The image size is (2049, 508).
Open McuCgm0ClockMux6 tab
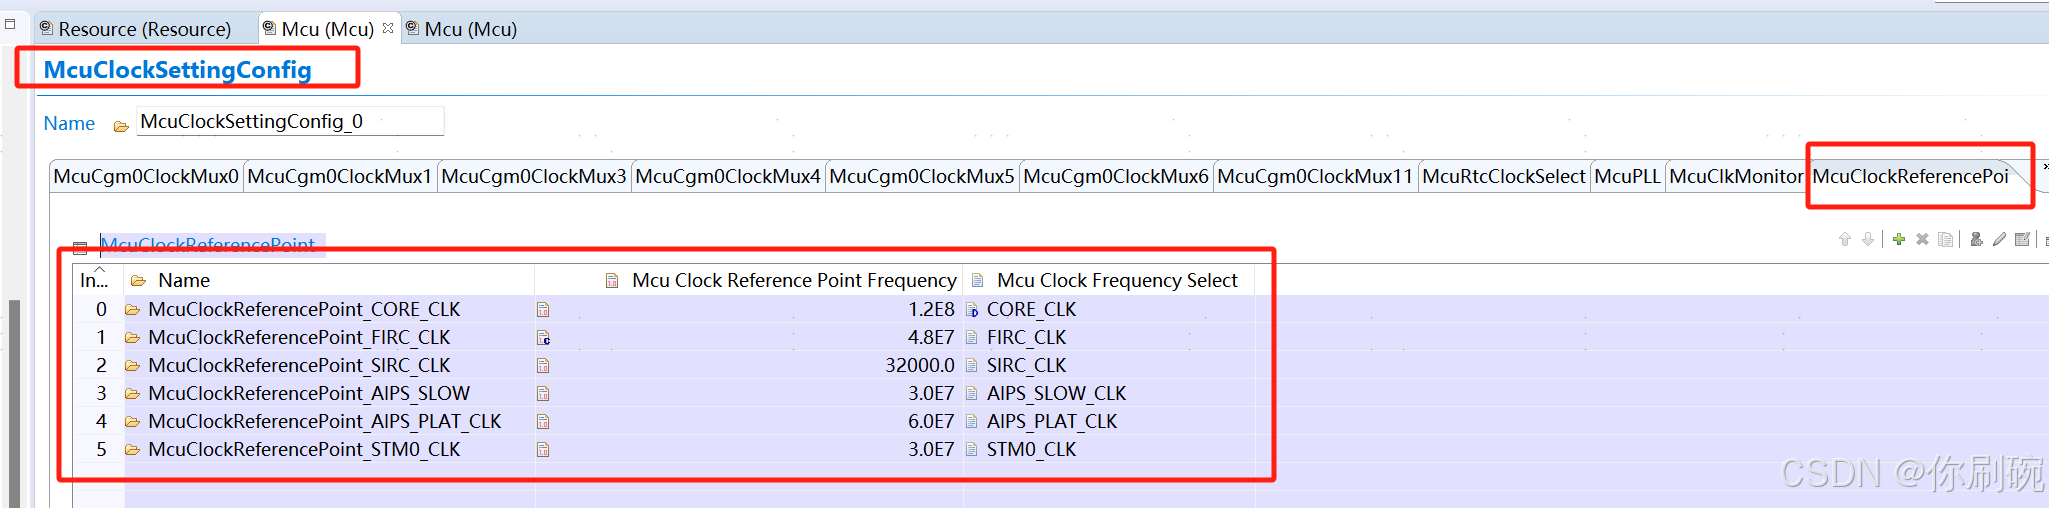click(1116, 177)
